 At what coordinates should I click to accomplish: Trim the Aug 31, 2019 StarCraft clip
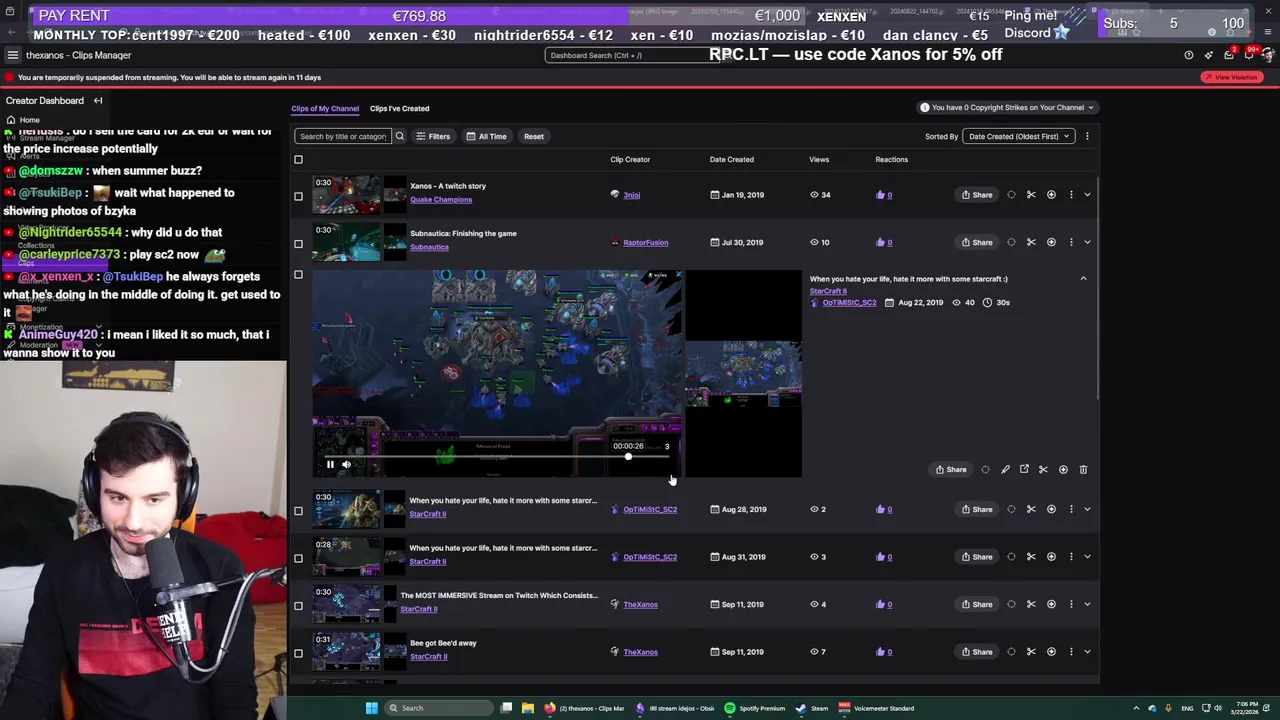(1031, 557)
